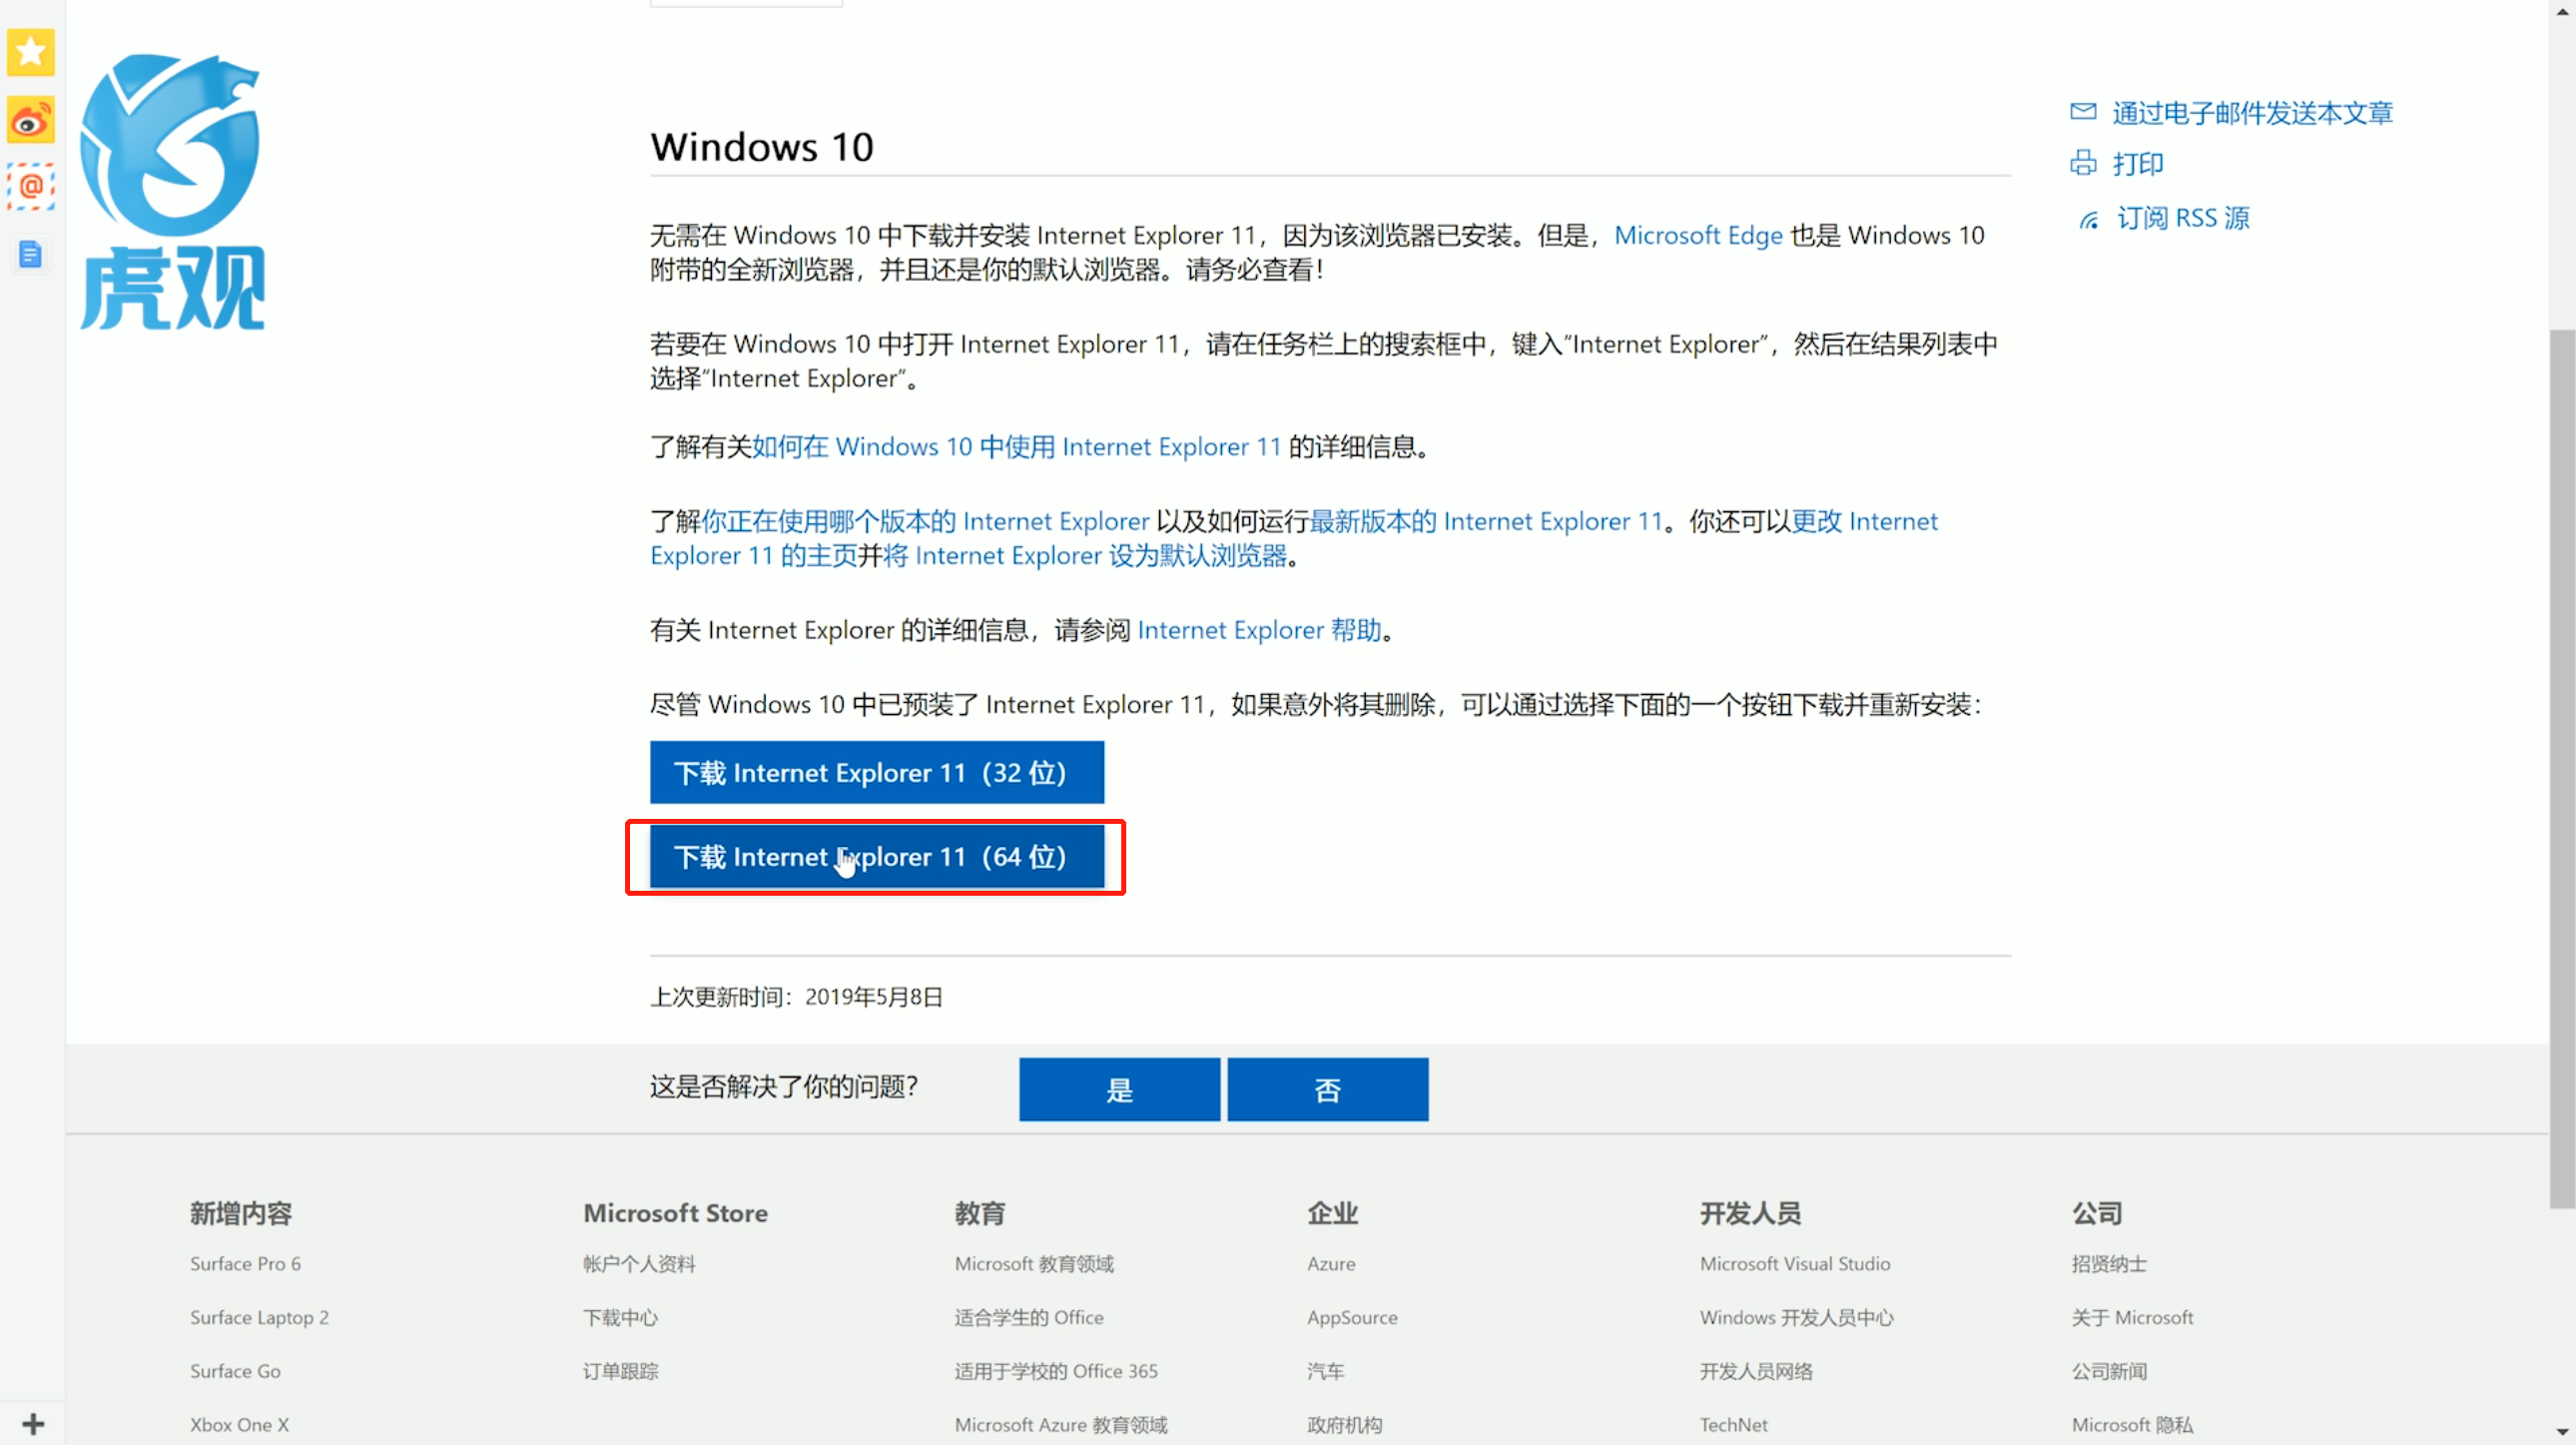Open 最新版本的 Internet Explorer 11 link
The image size is (2576, 1445).
coord(1485,521)
